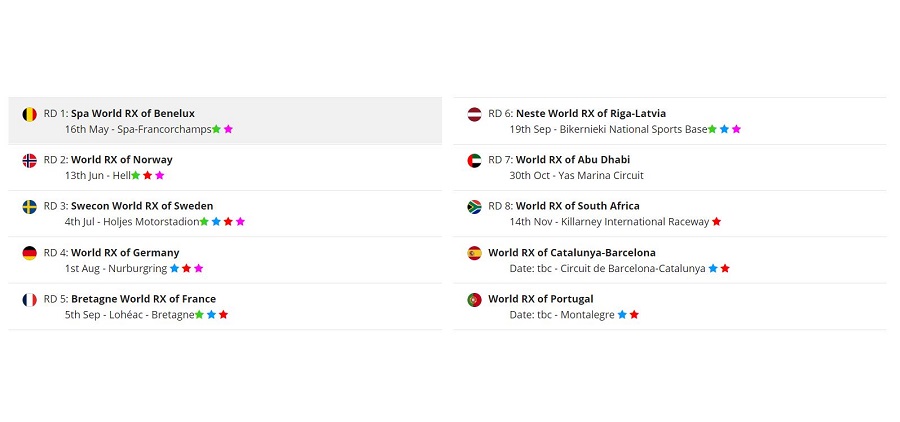Click the Latvia flag icon for RD 6
Image resolution: width=900 pixels, height=422 pixels.
point(475,114)
